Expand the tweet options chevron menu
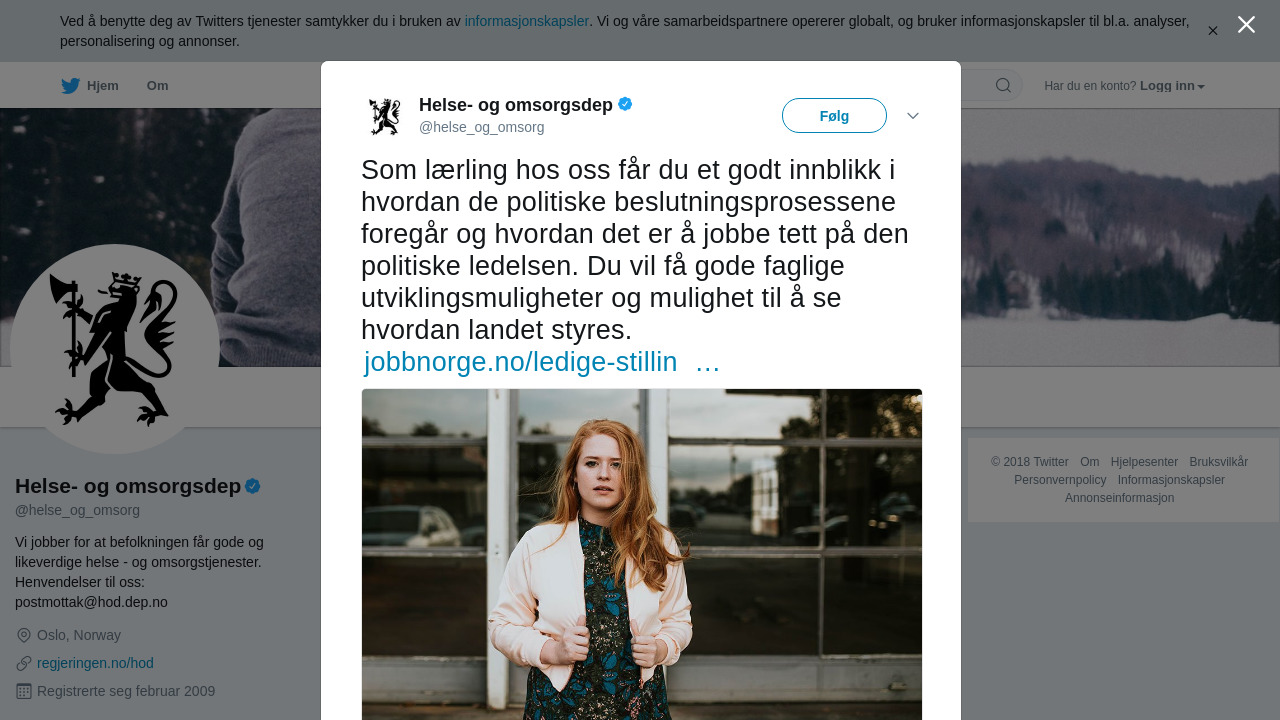Screen dimensions: 1280x720 pos(913,116)
